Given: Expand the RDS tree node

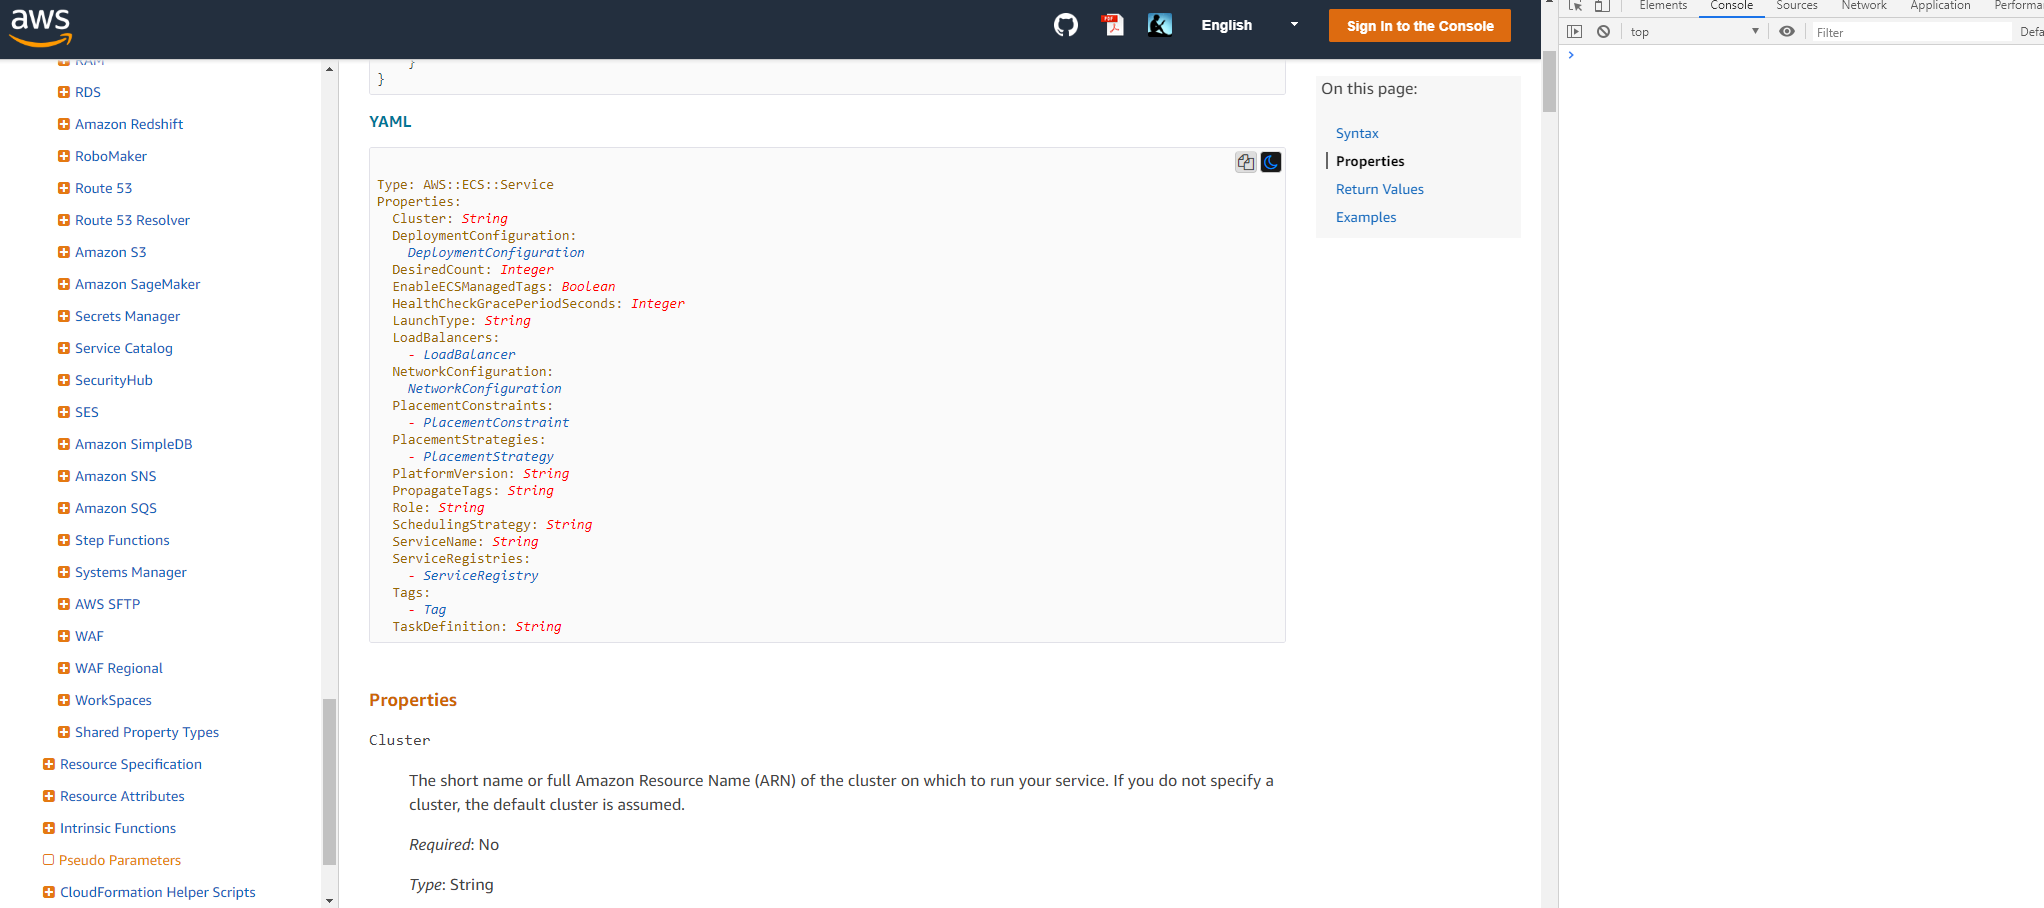Looking at the screenshot, I should 64,92.
